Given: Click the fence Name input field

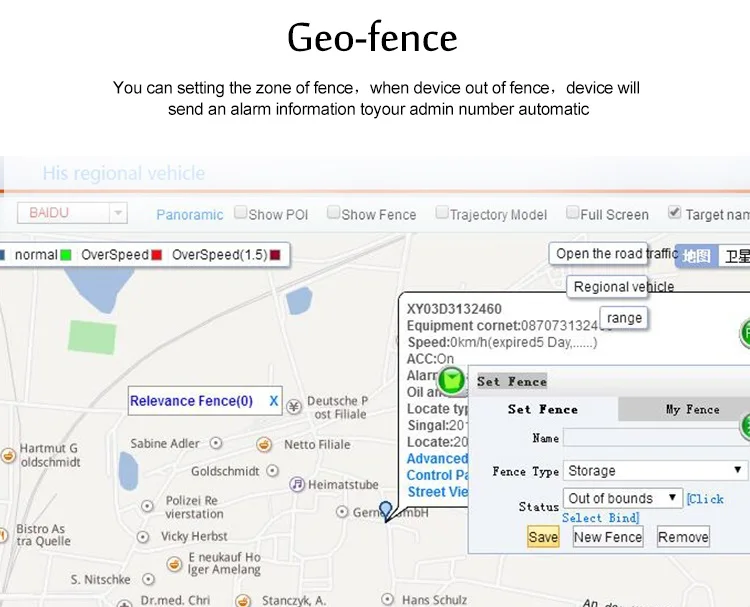Looking at the screenshot, I should coord(656,438).
